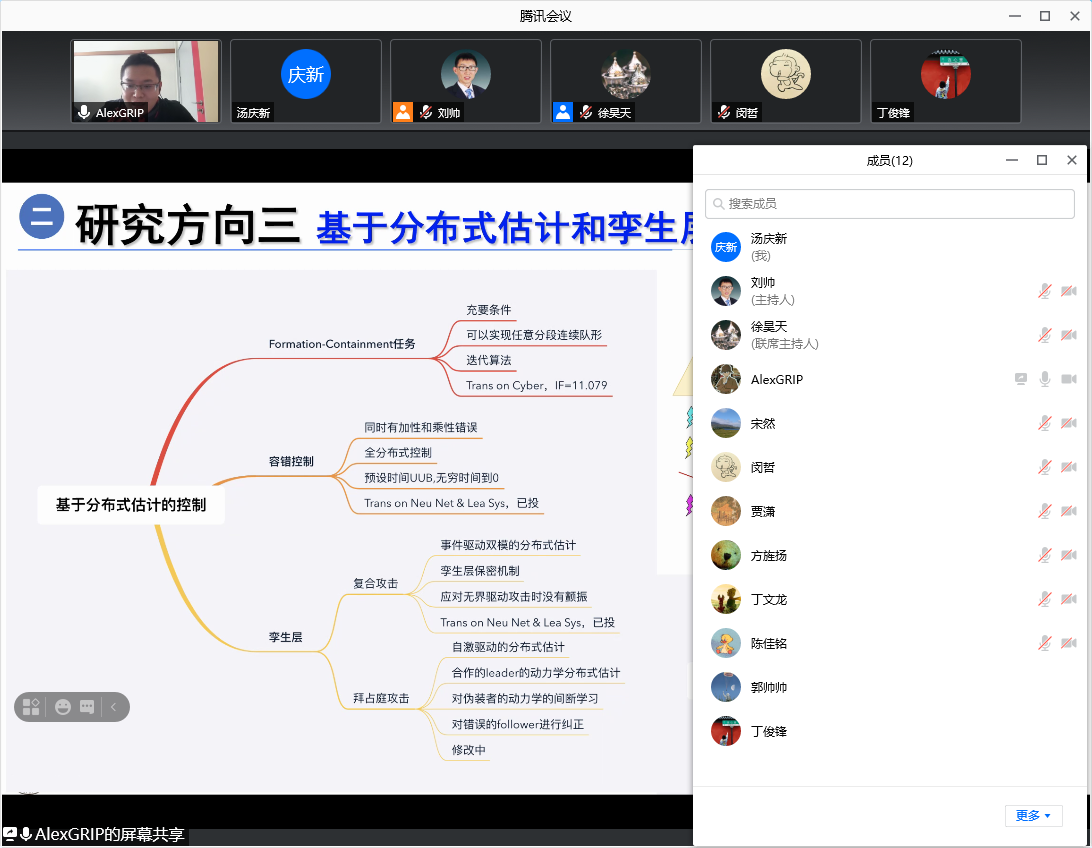Click the magnifier icon in member search box
Viewport: 1092px width, 848px height.
pos(717,204)
